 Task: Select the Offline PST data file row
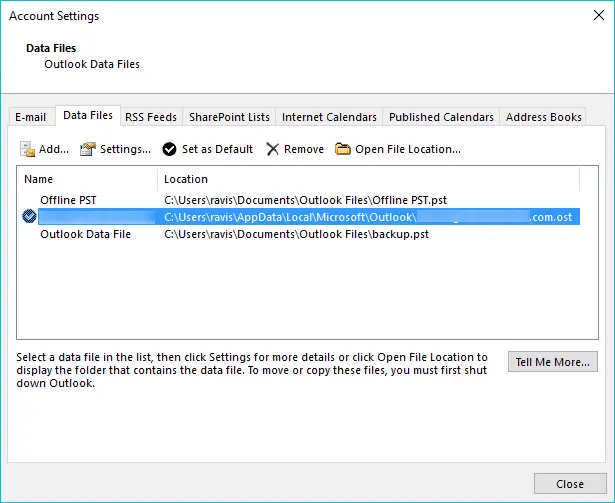pos(68,200)
